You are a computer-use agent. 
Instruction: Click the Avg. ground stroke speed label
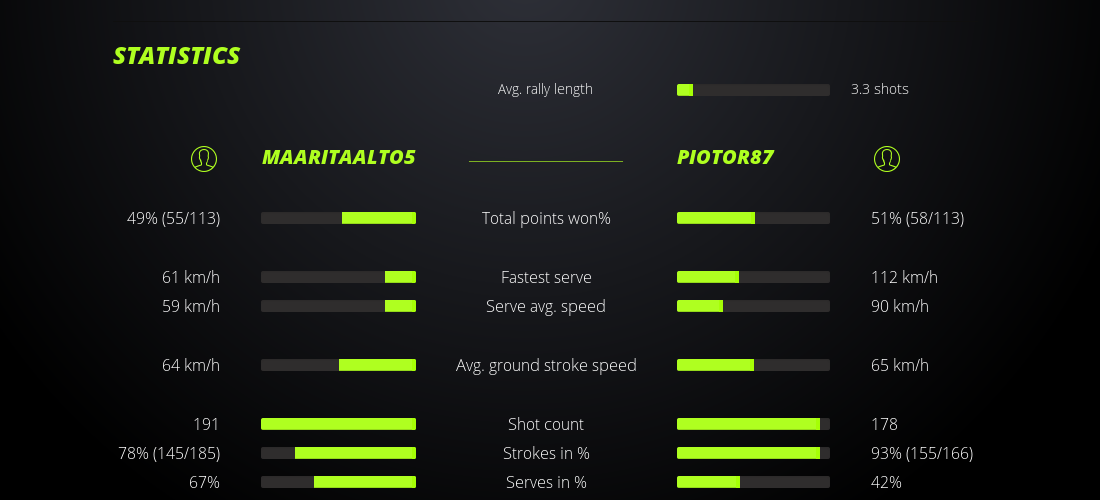tap(546, 365)
